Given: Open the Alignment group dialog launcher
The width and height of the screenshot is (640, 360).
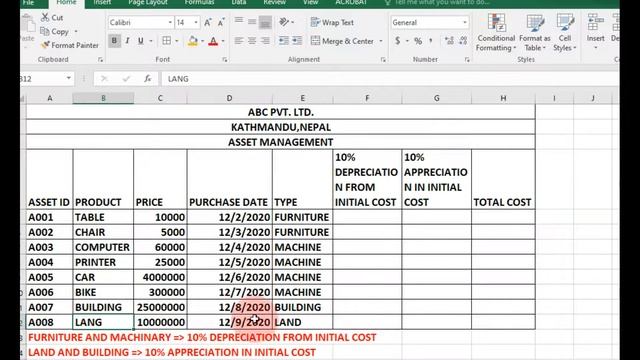Looking at the screenshot, I should pyautogui.click(x=383, y=60).
